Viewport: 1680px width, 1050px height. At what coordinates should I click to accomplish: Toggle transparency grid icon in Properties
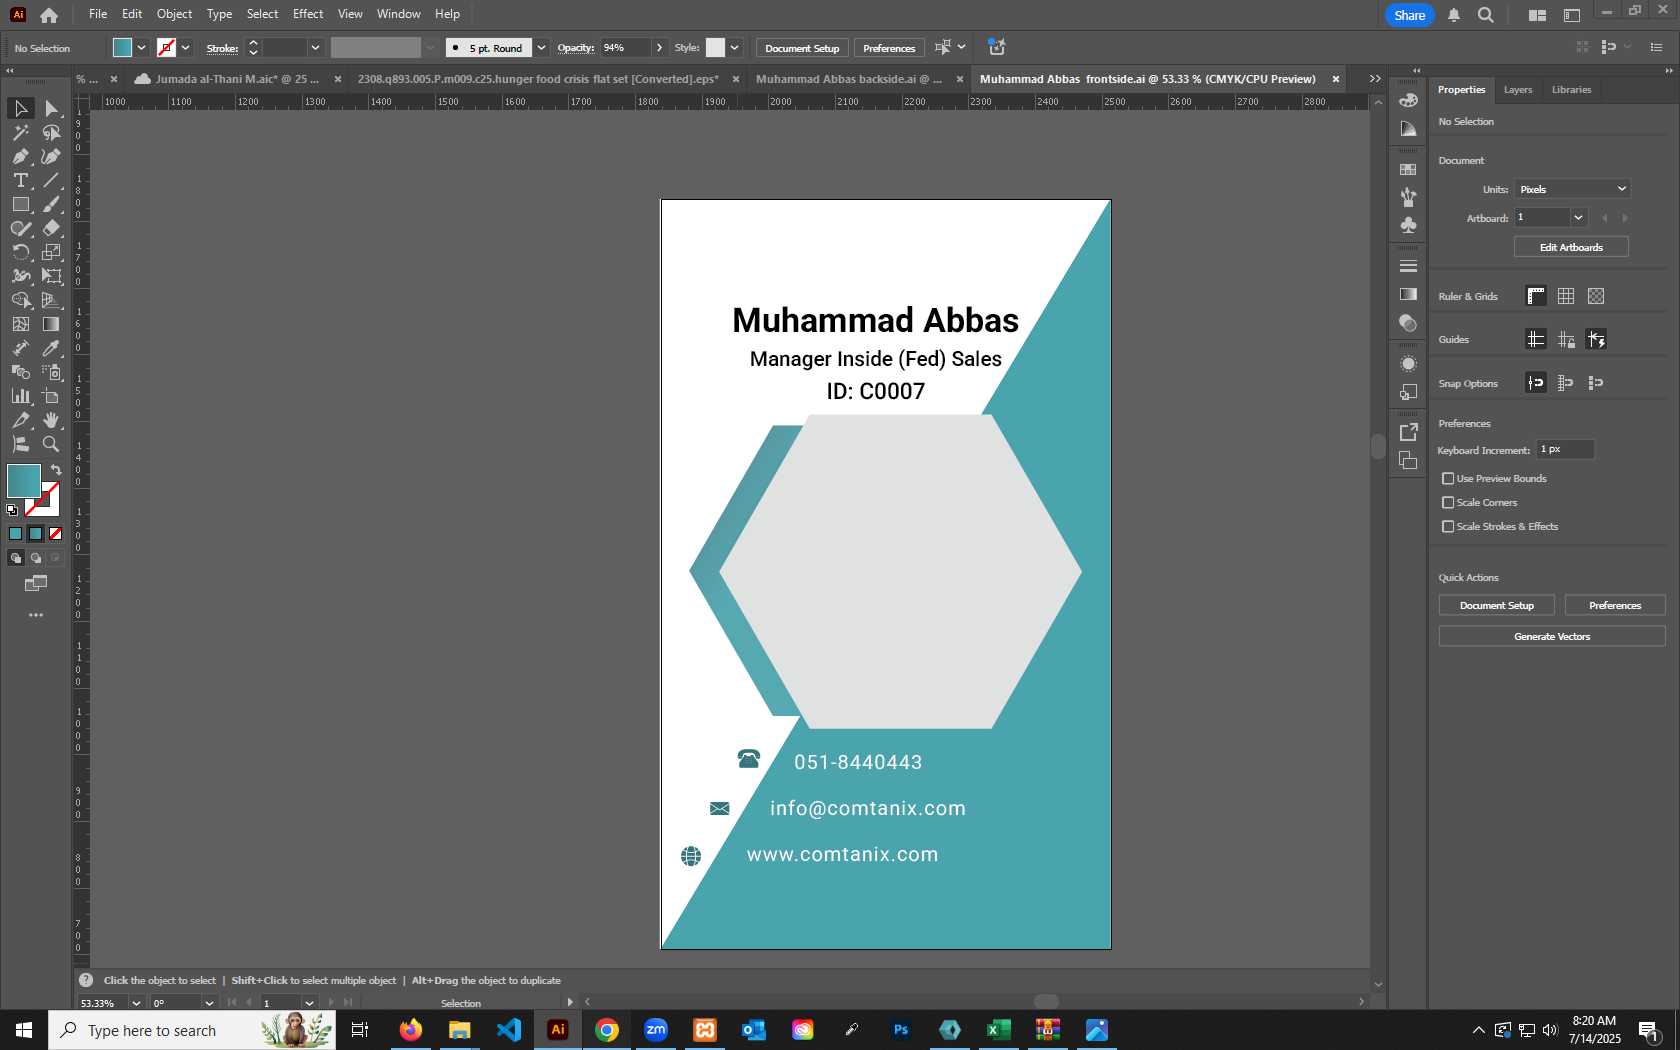tap(1596, 296)
